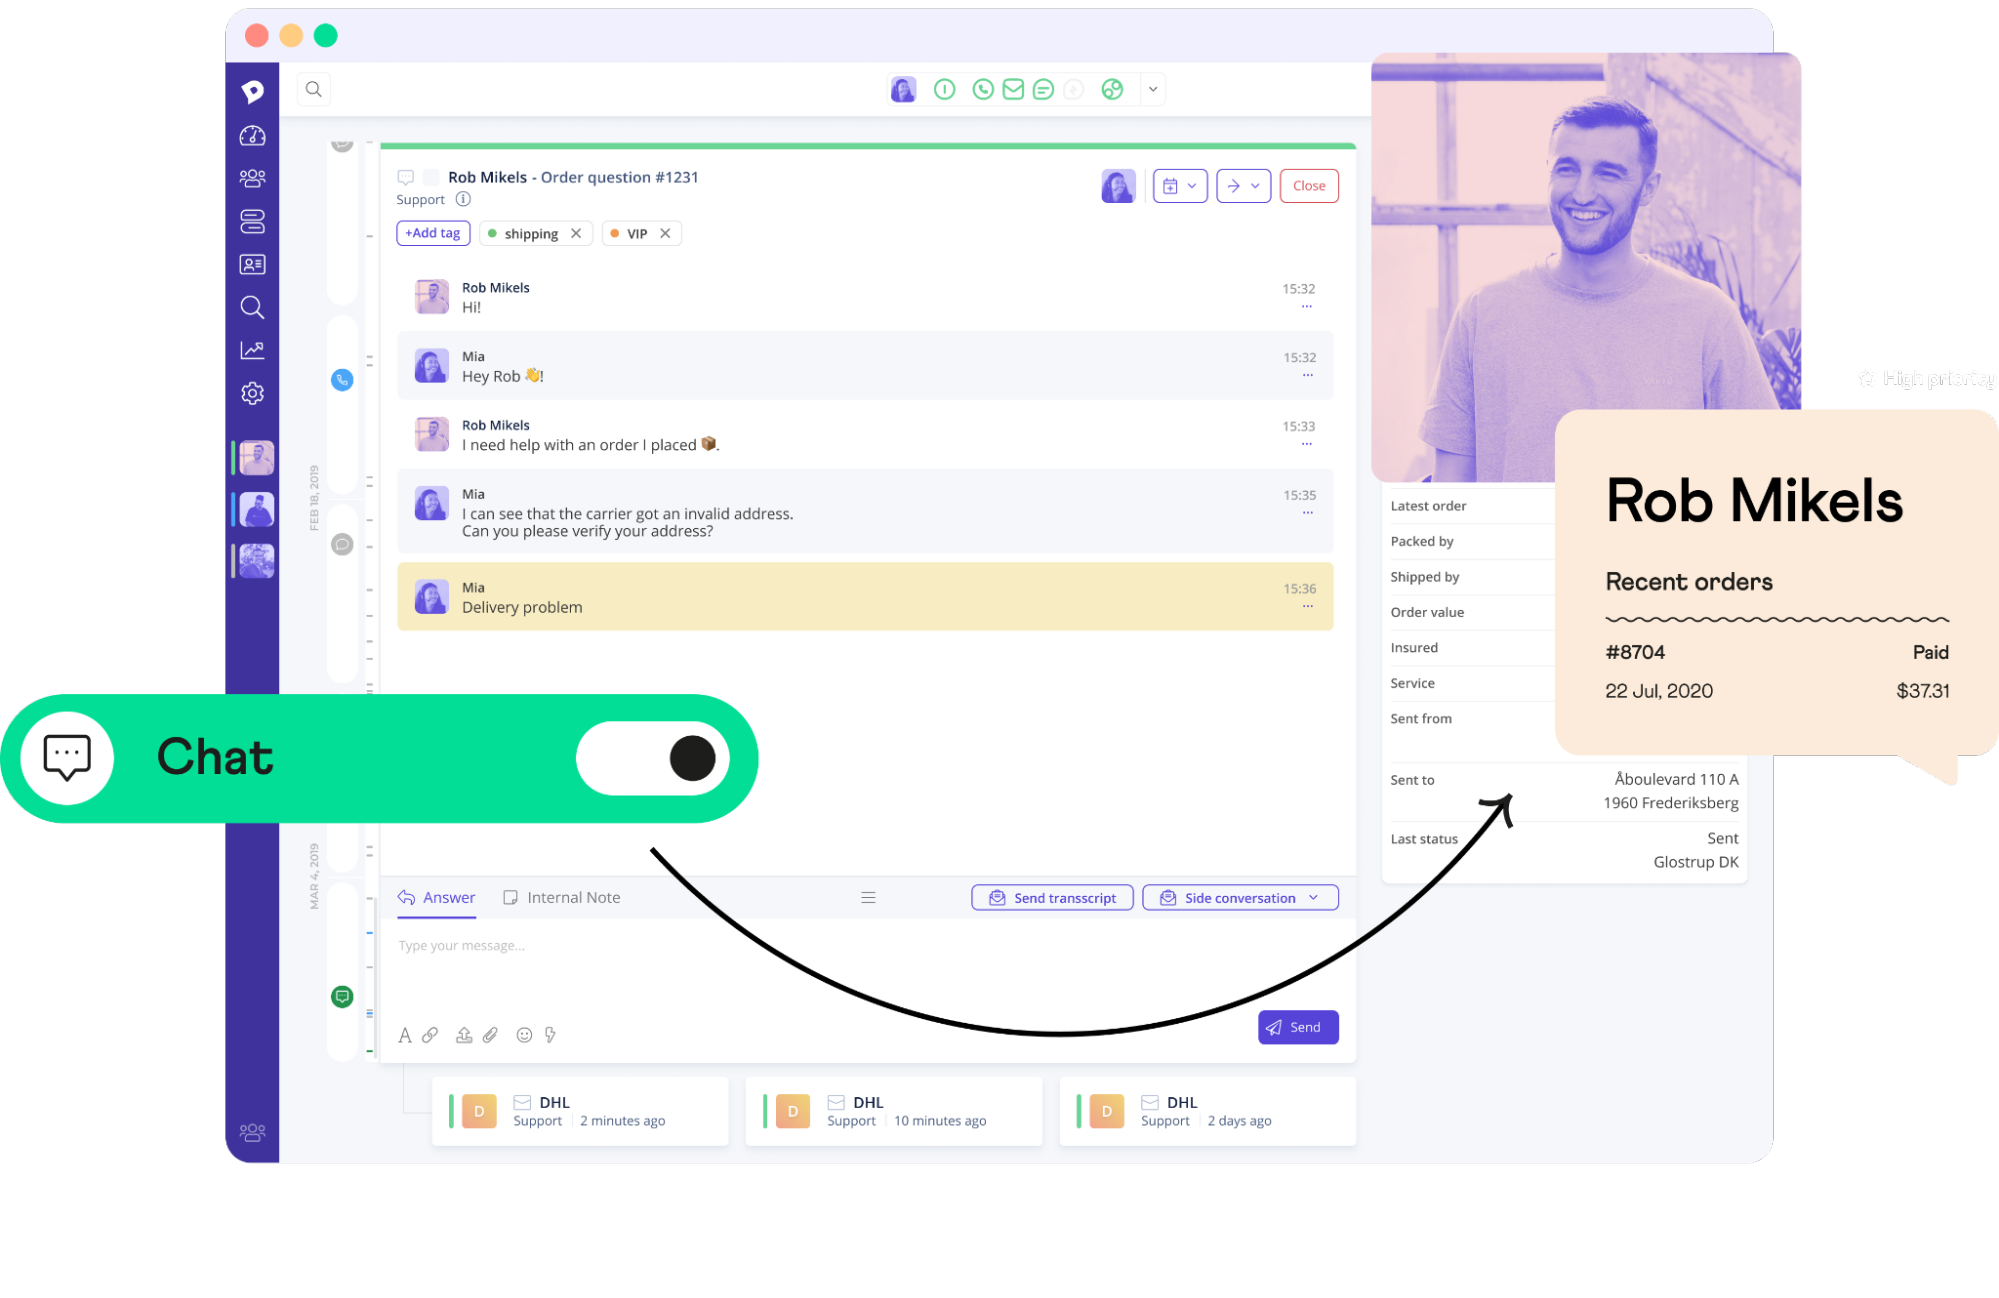
Task: Click the Send transcript button
Action: point(1052,897)
